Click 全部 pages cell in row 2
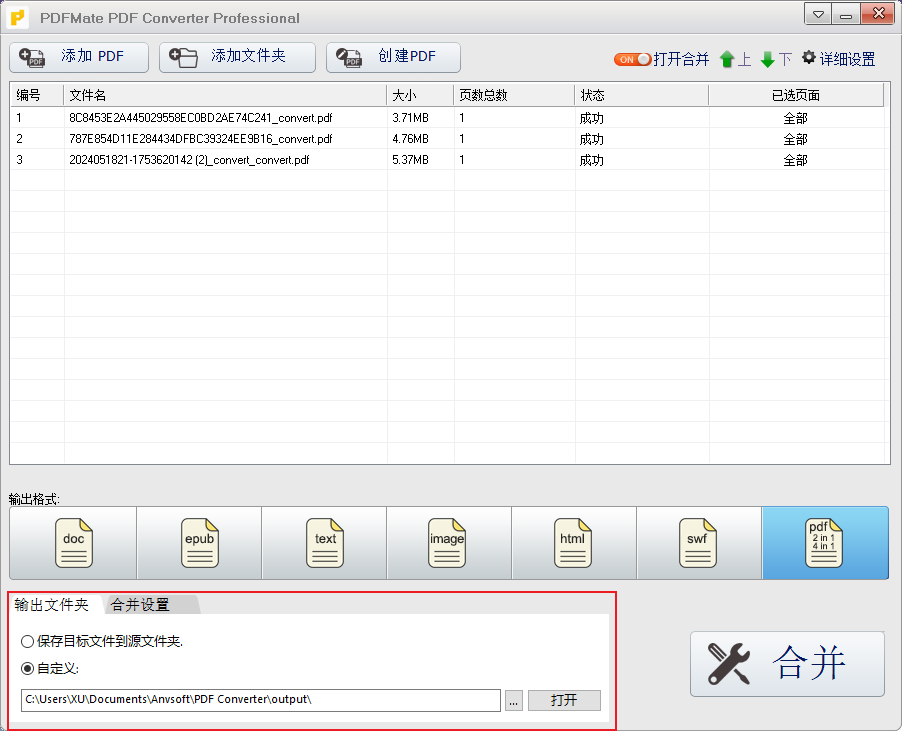Screen dimensions: 902x731 (x=796, y=139)
